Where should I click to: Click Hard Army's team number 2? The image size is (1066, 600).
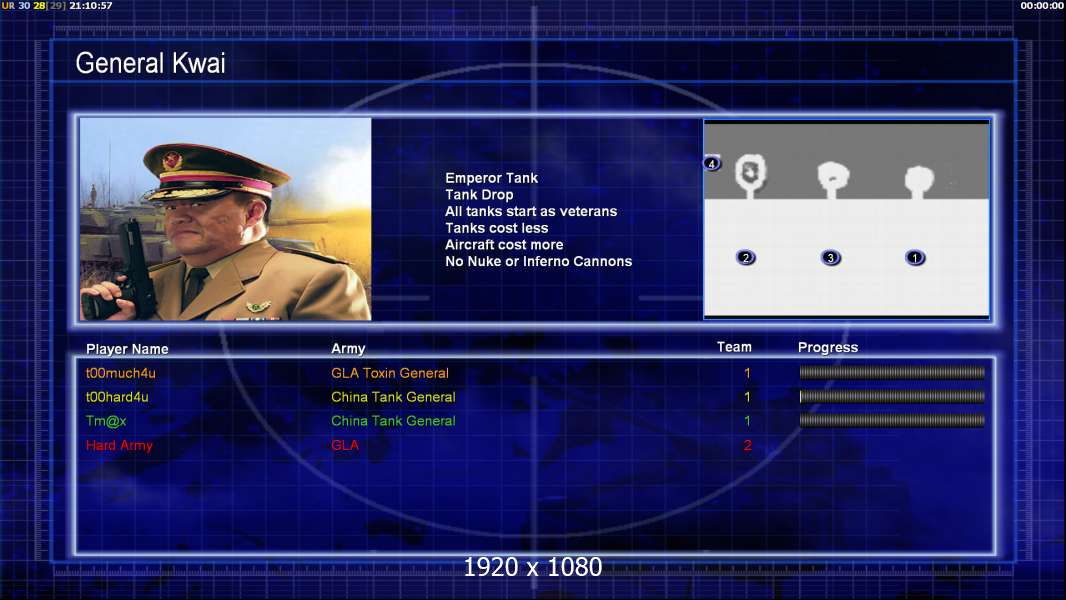pyautogui.click(x=747, y=446)
